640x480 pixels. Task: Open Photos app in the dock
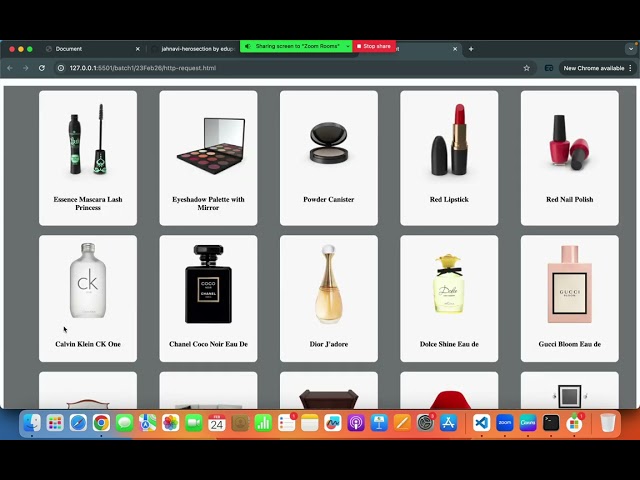point(171,423)
